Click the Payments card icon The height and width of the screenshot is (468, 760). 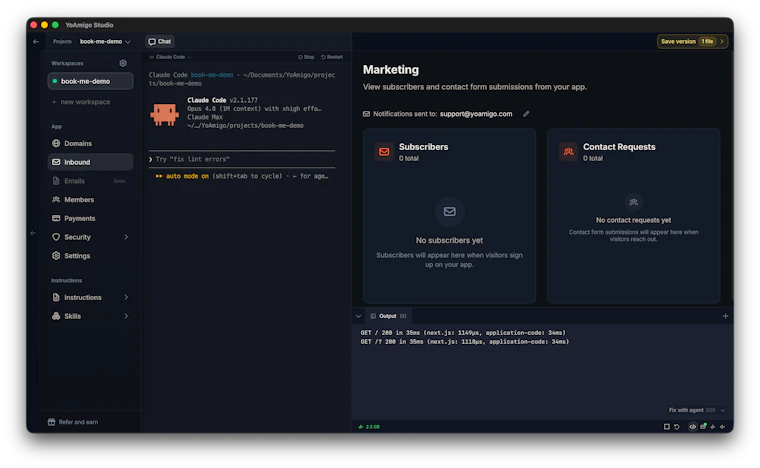tap(56, 218)
